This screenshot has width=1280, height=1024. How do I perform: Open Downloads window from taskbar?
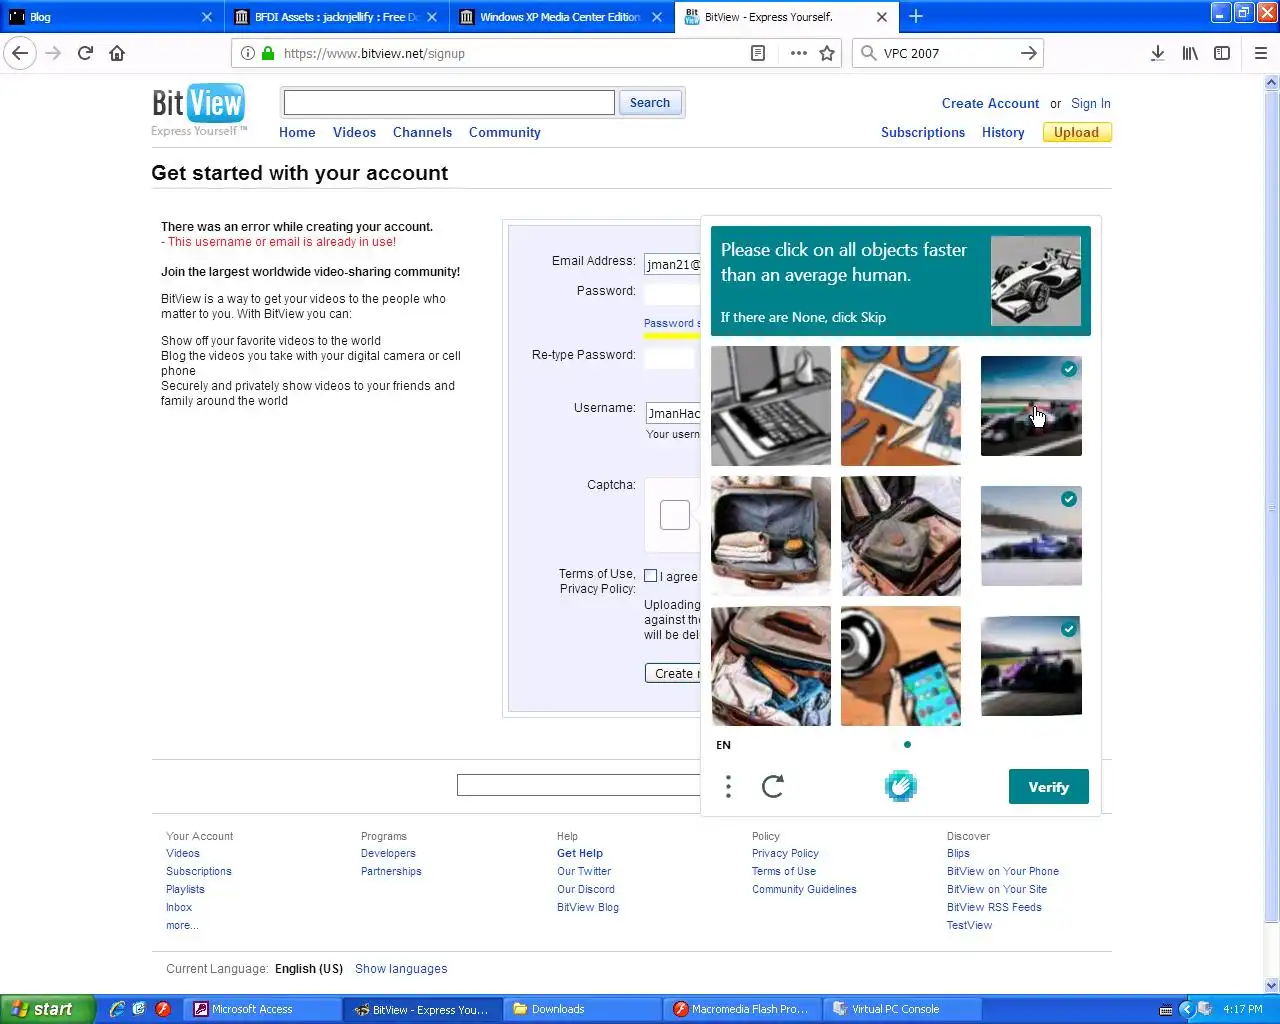click(584, 1009)
